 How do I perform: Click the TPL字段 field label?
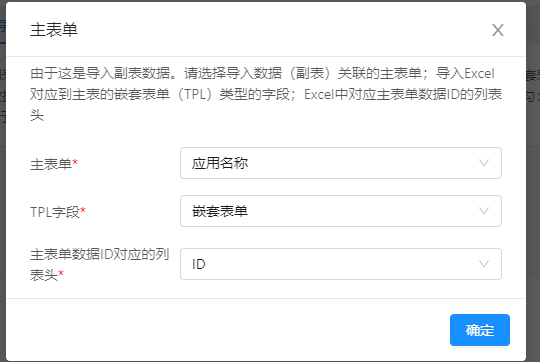pos(55,212)
